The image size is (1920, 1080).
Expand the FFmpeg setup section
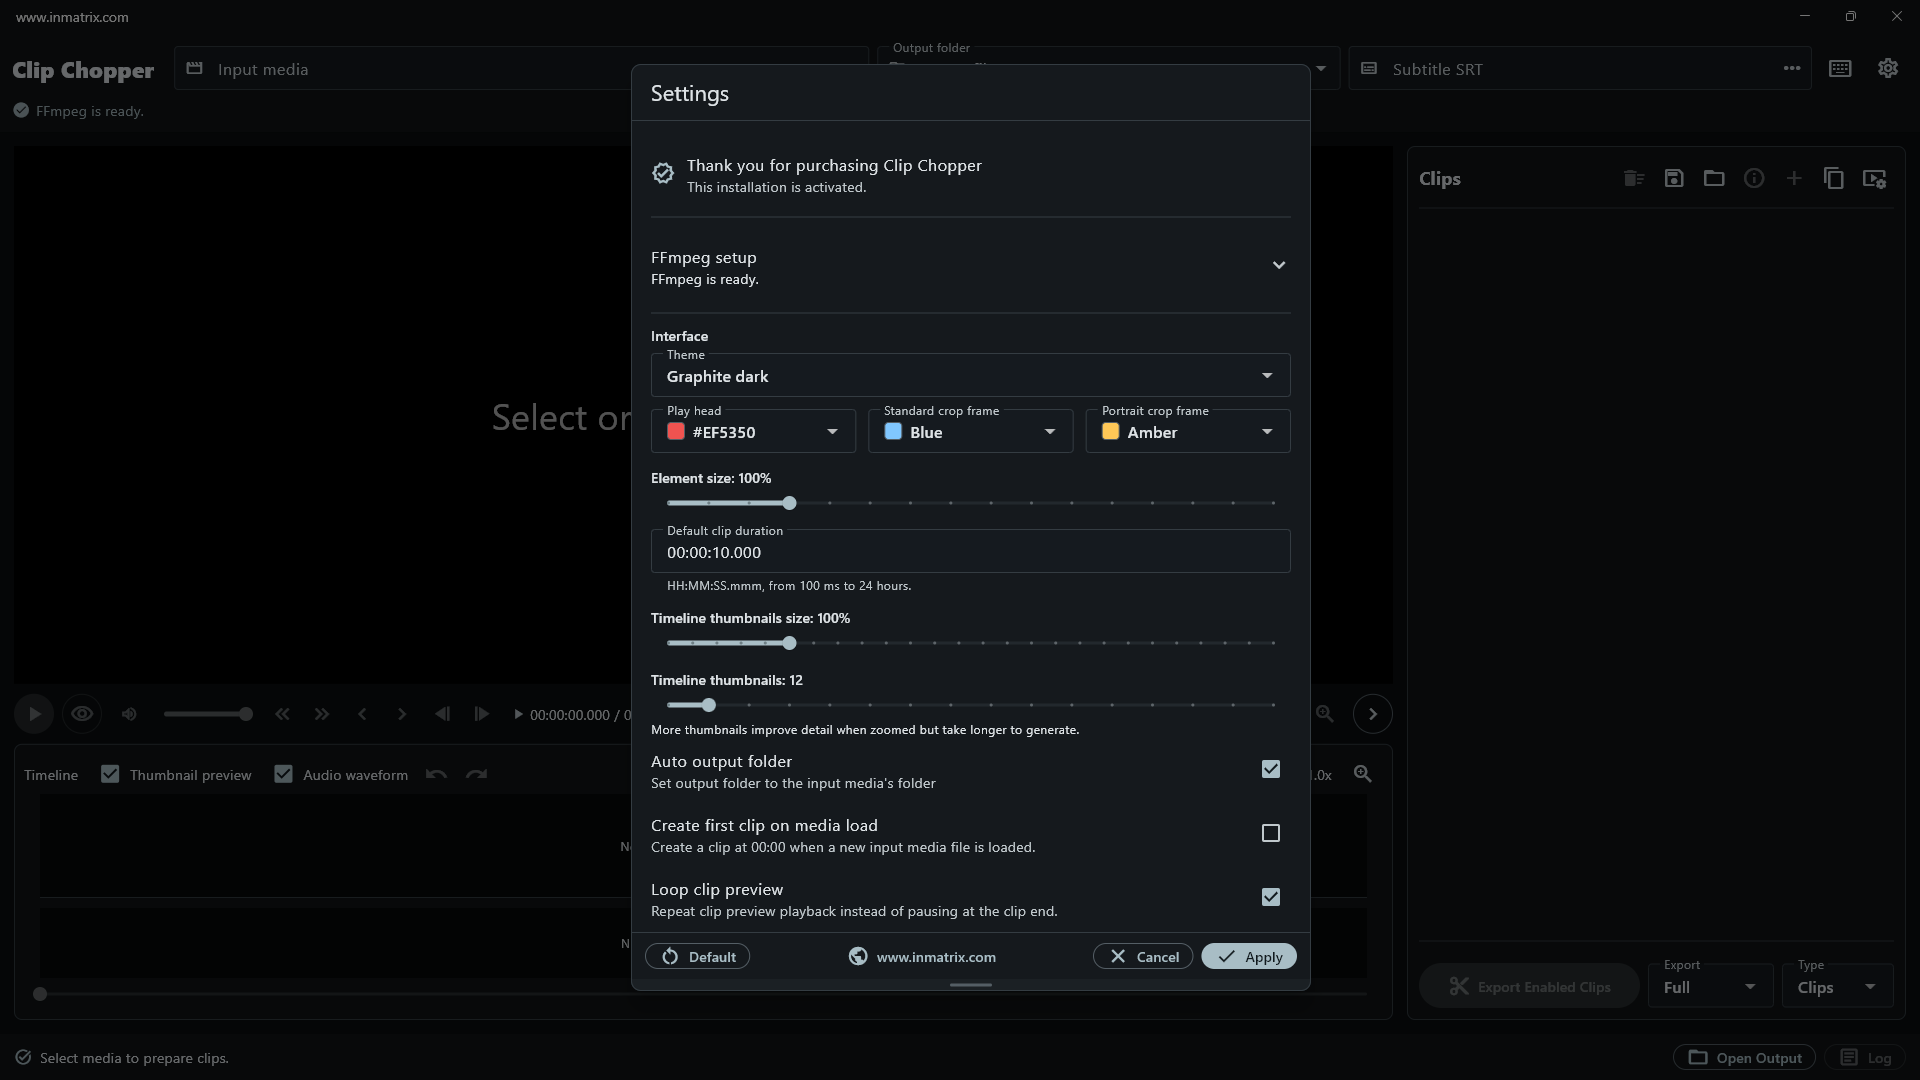point(1279,265)
